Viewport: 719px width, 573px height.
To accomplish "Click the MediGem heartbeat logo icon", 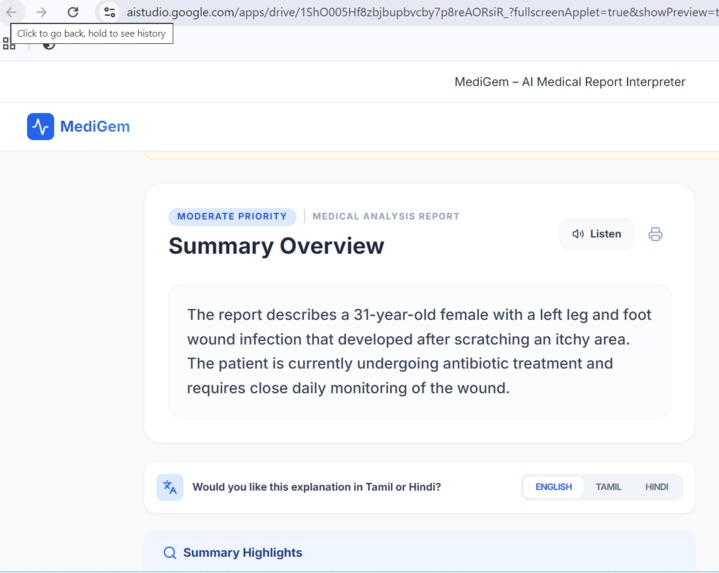I will (40, 127).
